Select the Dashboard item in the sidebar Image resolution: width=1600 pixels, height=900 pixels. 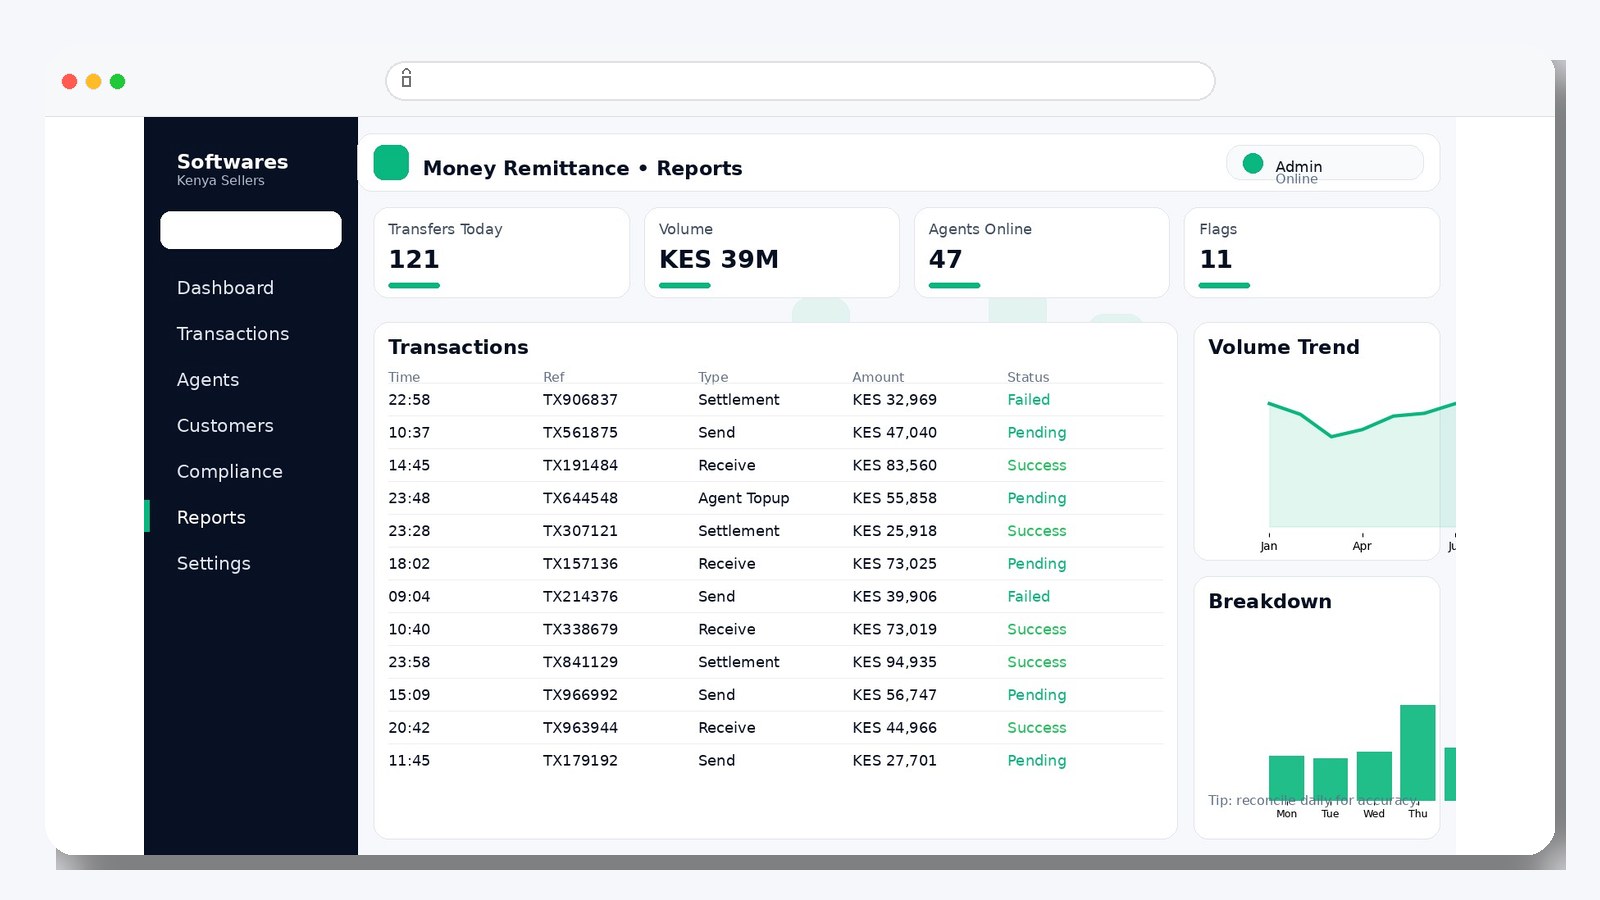click(x=225, y=288)
